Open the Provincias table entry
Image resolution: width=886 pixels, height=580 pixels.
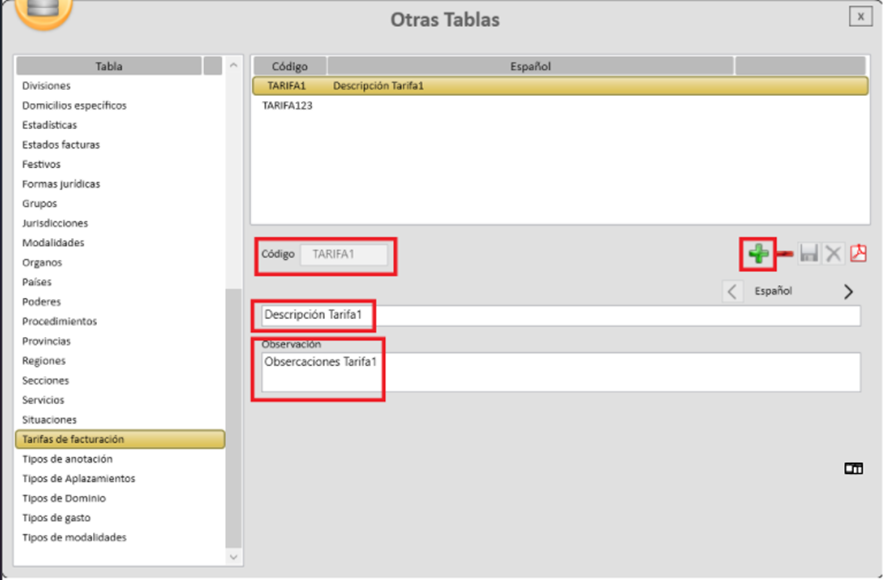click(x=47, y=341)
